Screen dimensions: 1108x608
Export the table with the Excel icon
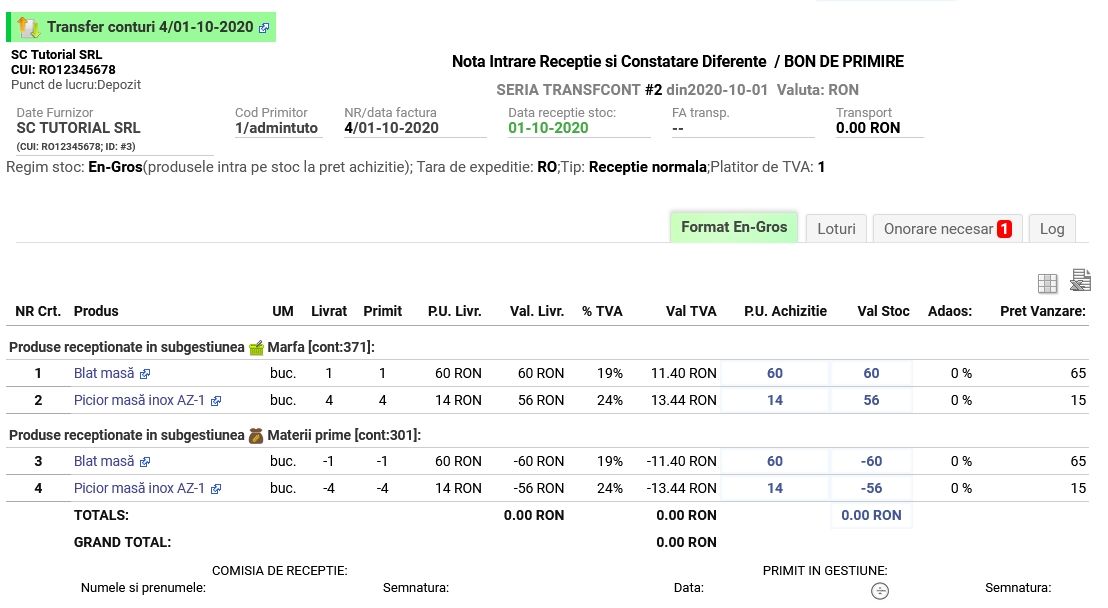click(x=1079, y=281)
